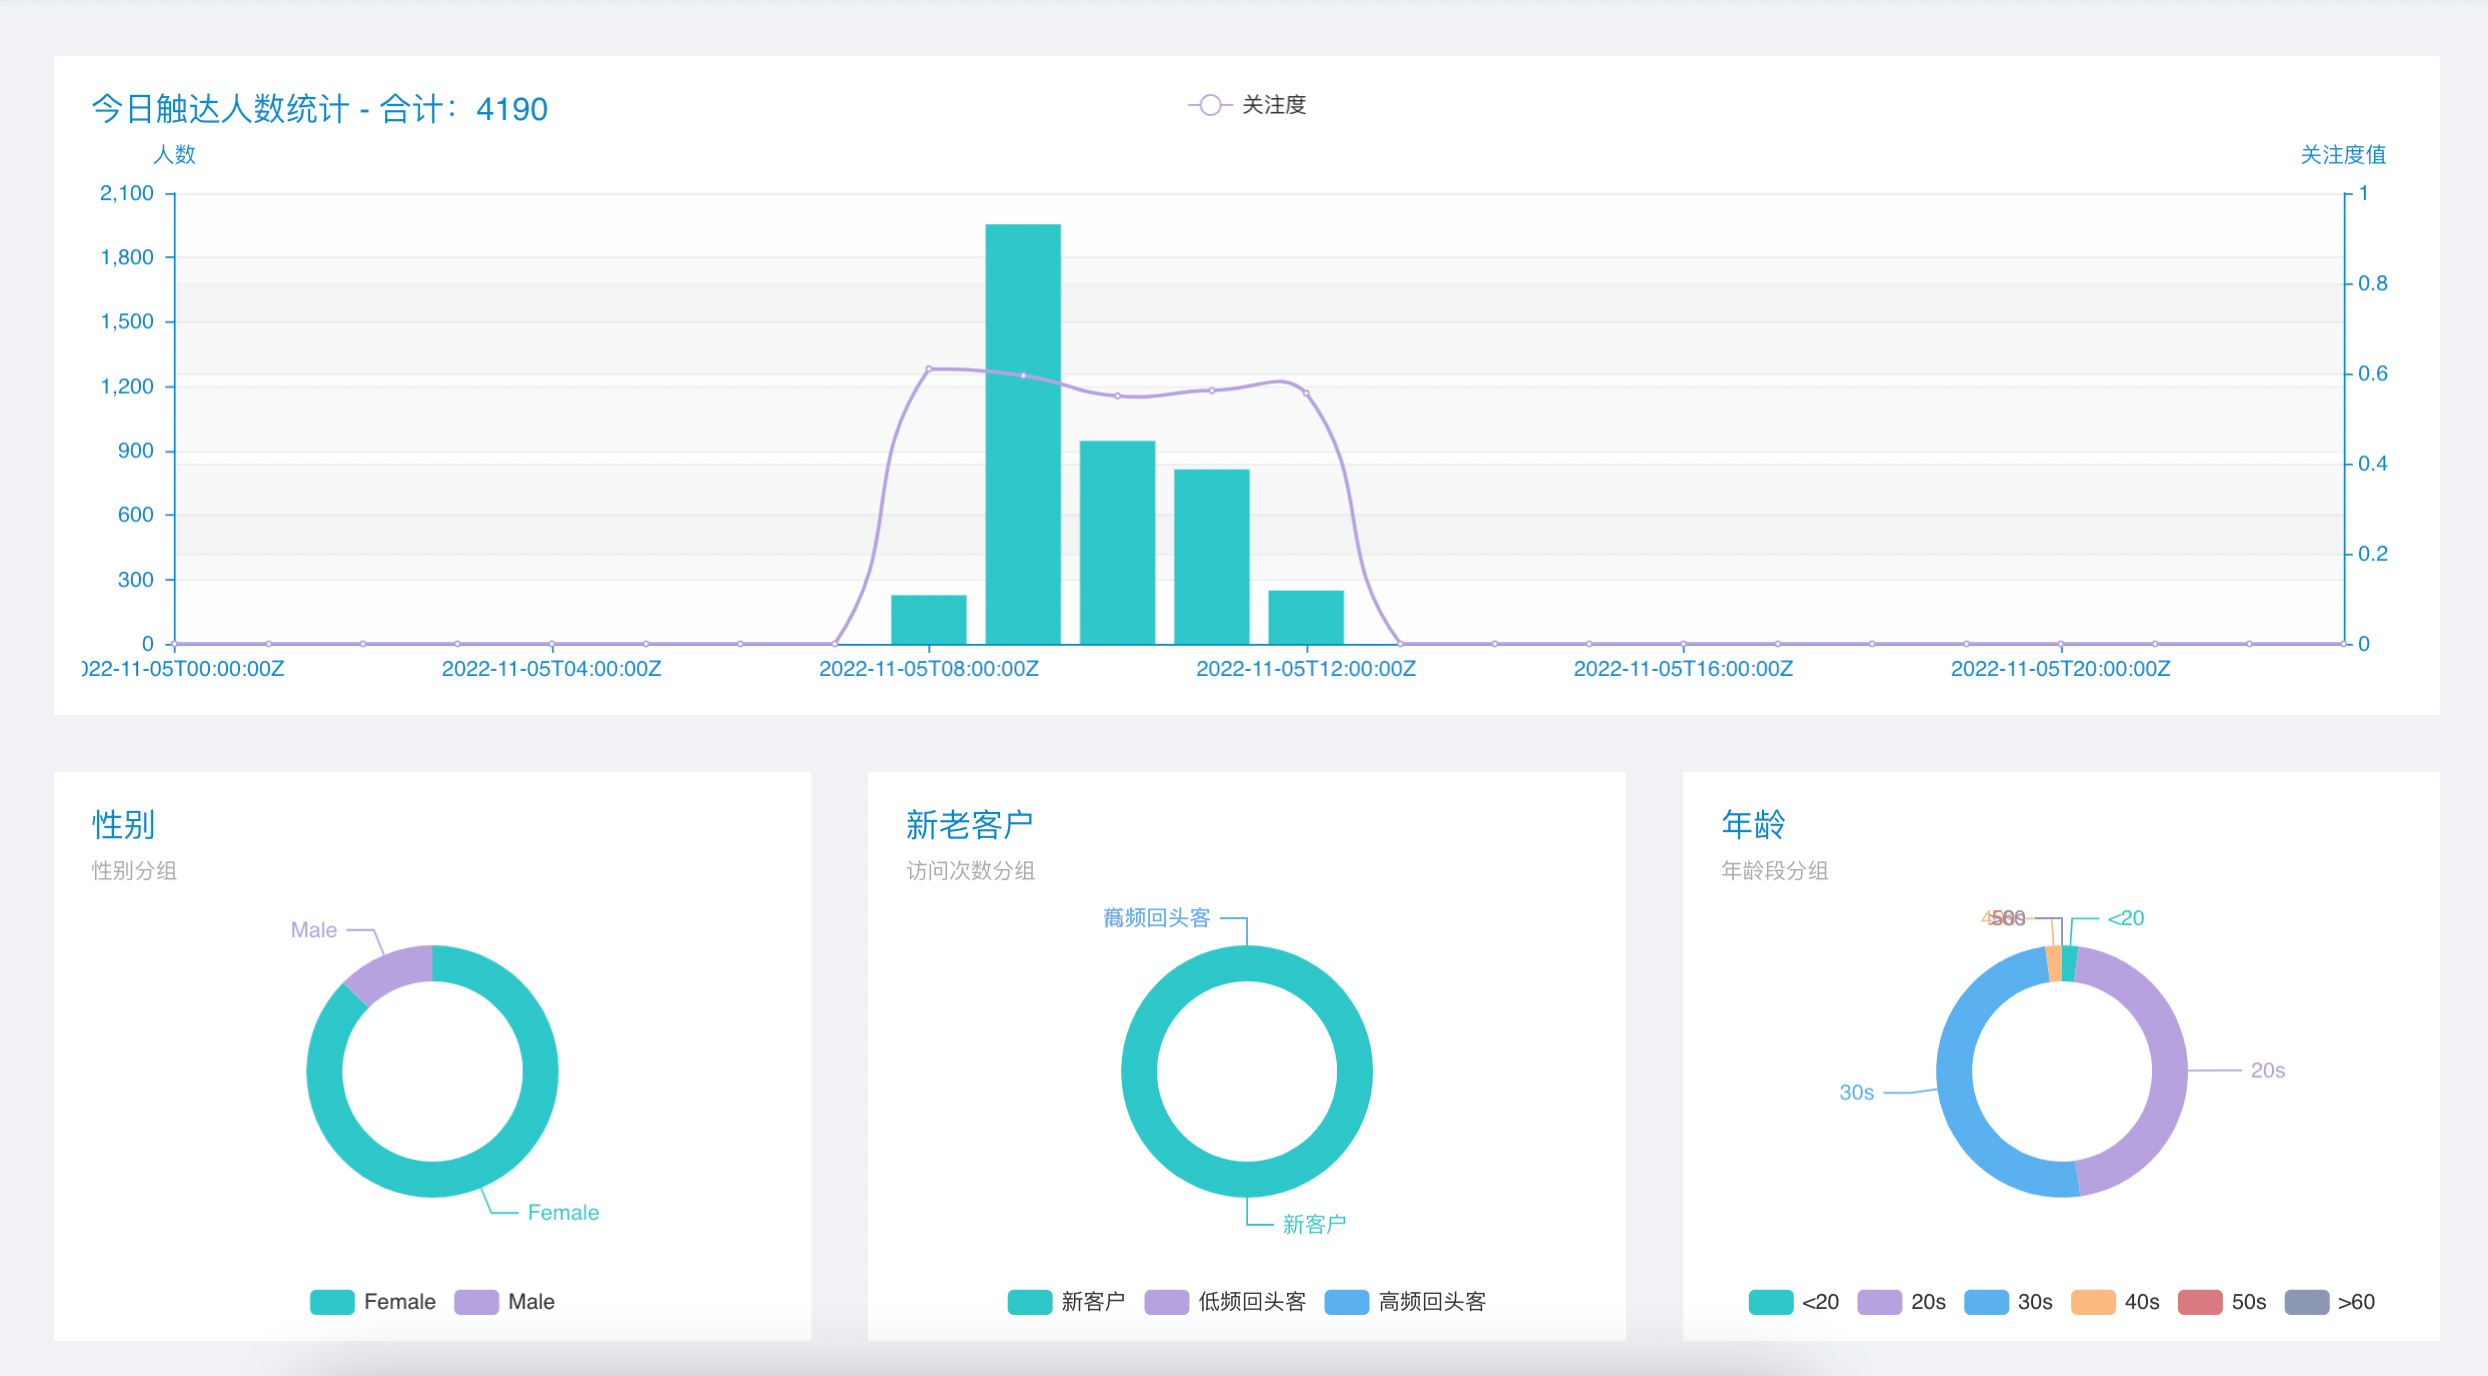This screenshot has height=1376, width=2488.
Task: Toggle the 20s age legend item
Action: tap(1902, 1302)
